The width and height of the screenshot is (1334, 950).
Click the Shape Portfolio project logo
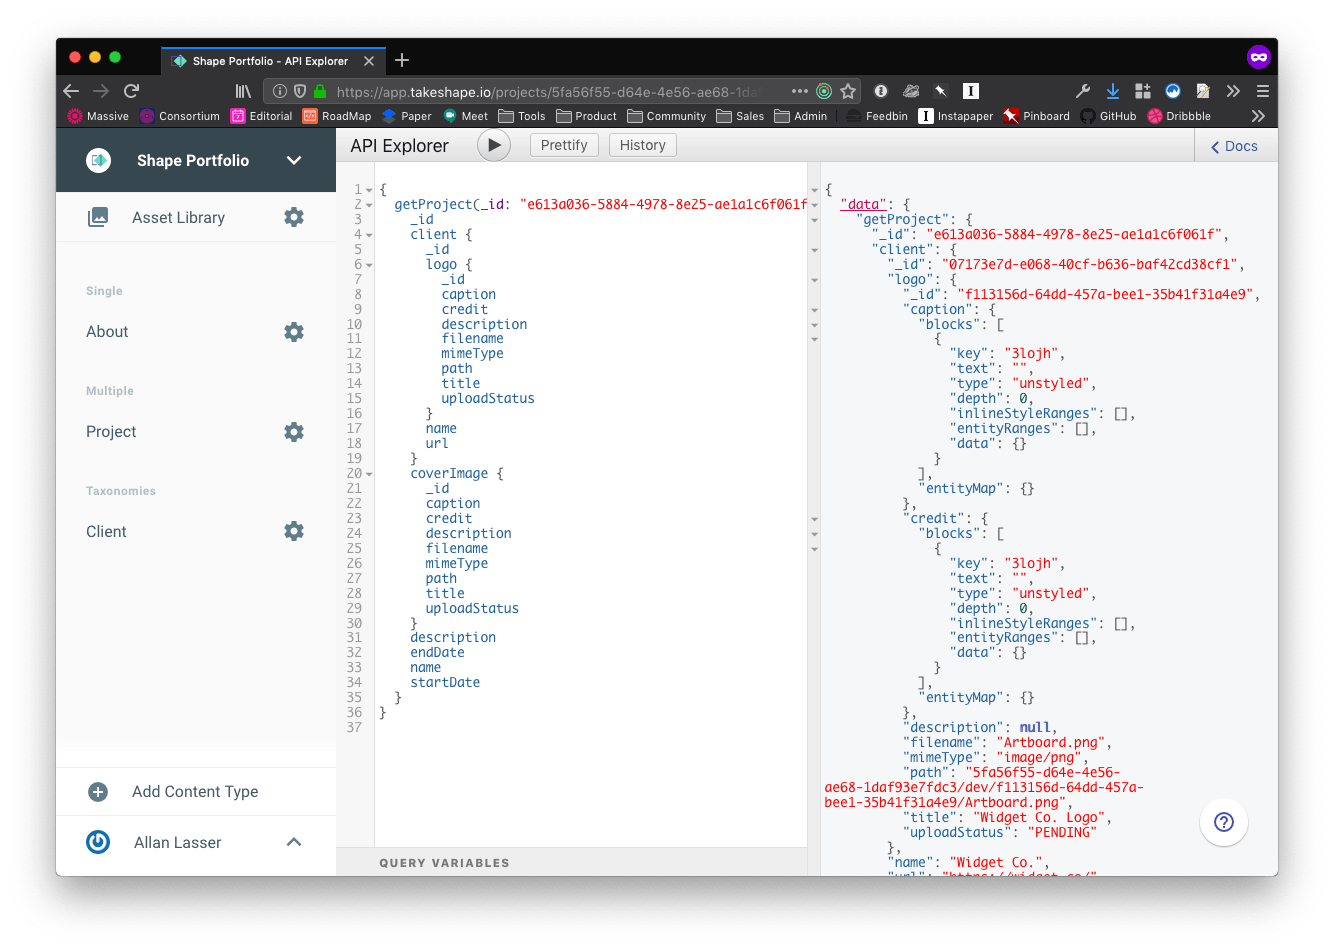(x=99, y=160)
